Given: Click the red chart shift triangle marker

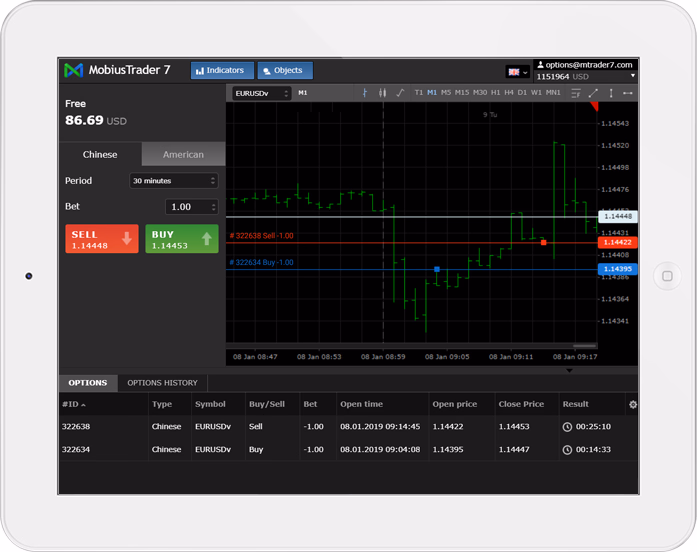Looking at the screenshot, I should tap(594, 106).
